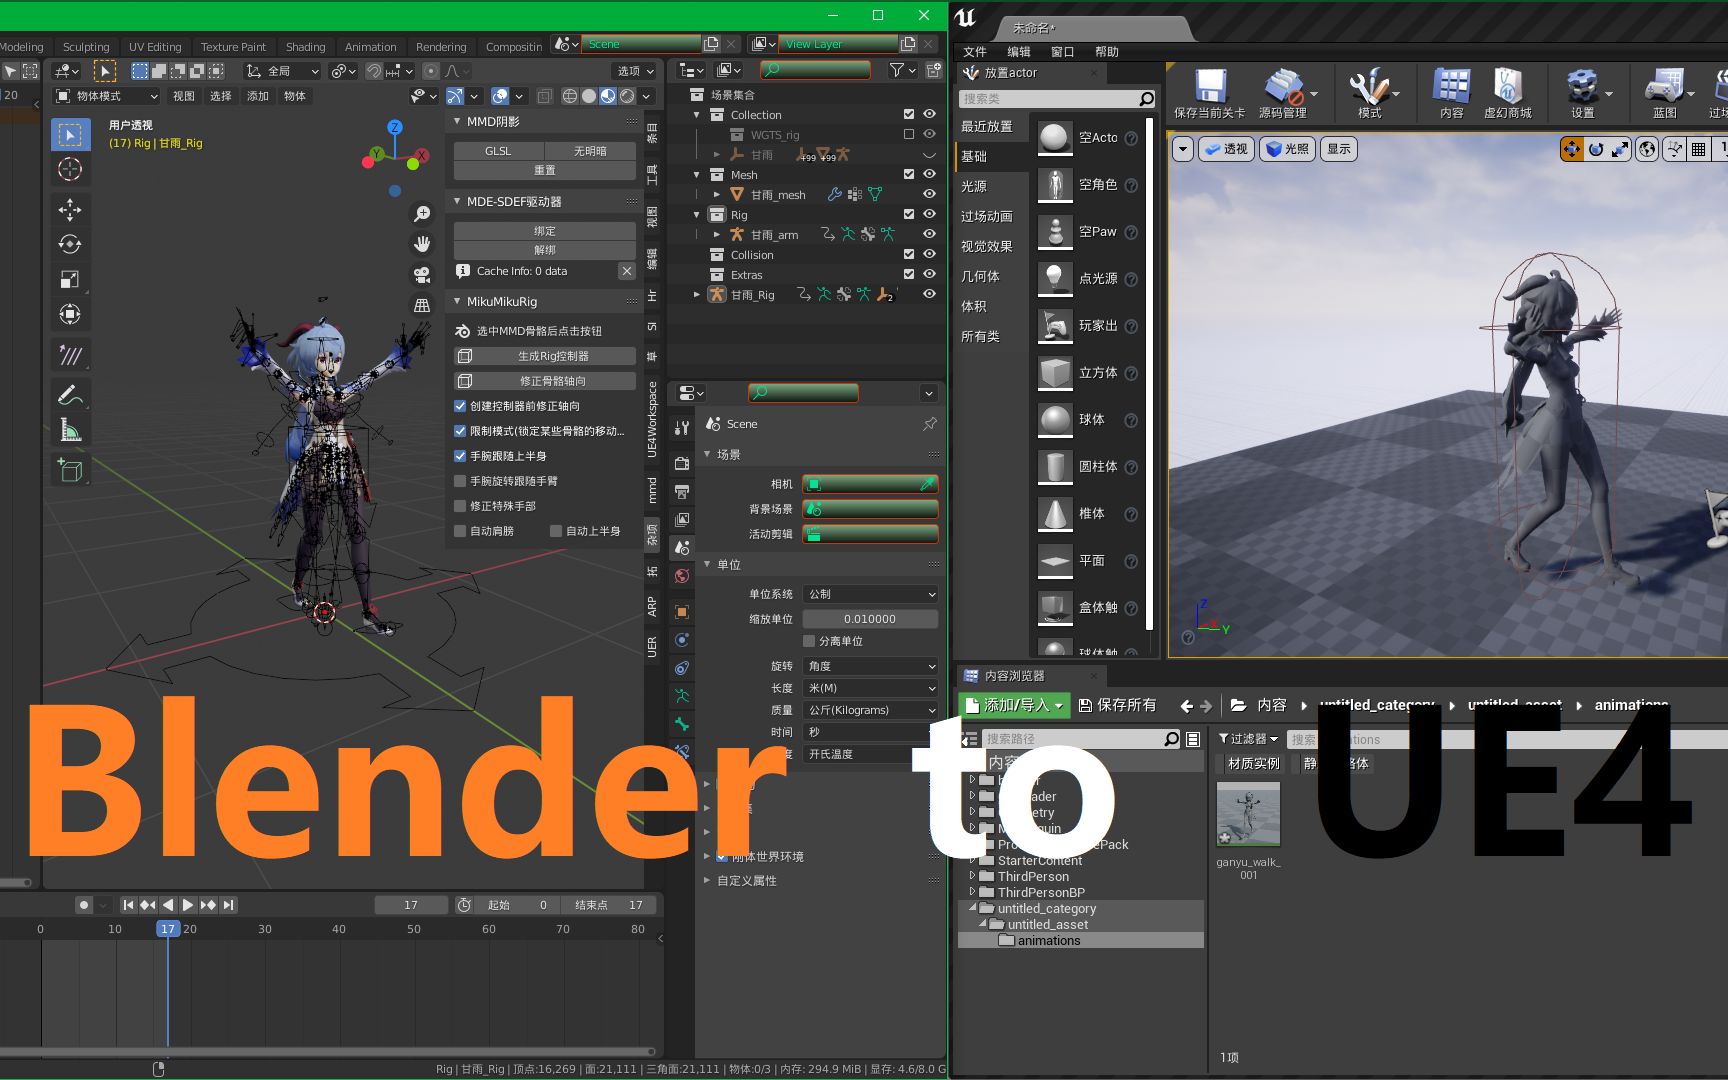
Task: Enable the 自动肩膀 checkbox in MikuMikuRig panel
Action: [460, 531]
